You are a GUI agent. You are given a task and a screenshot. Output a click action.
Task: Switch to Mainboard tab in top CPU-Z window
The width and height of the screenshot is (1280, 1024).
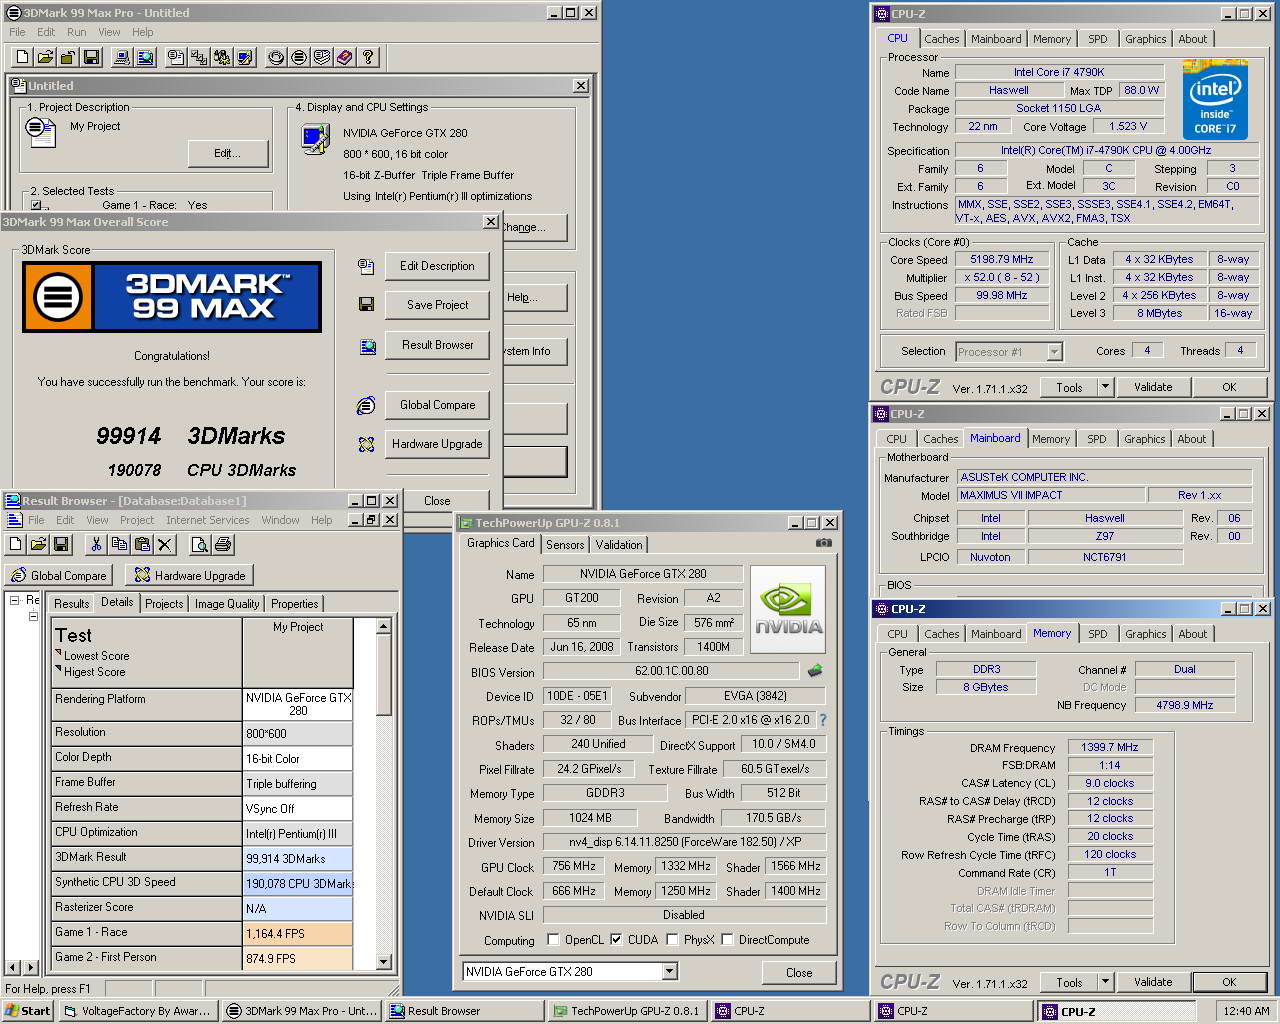[996, 39]
